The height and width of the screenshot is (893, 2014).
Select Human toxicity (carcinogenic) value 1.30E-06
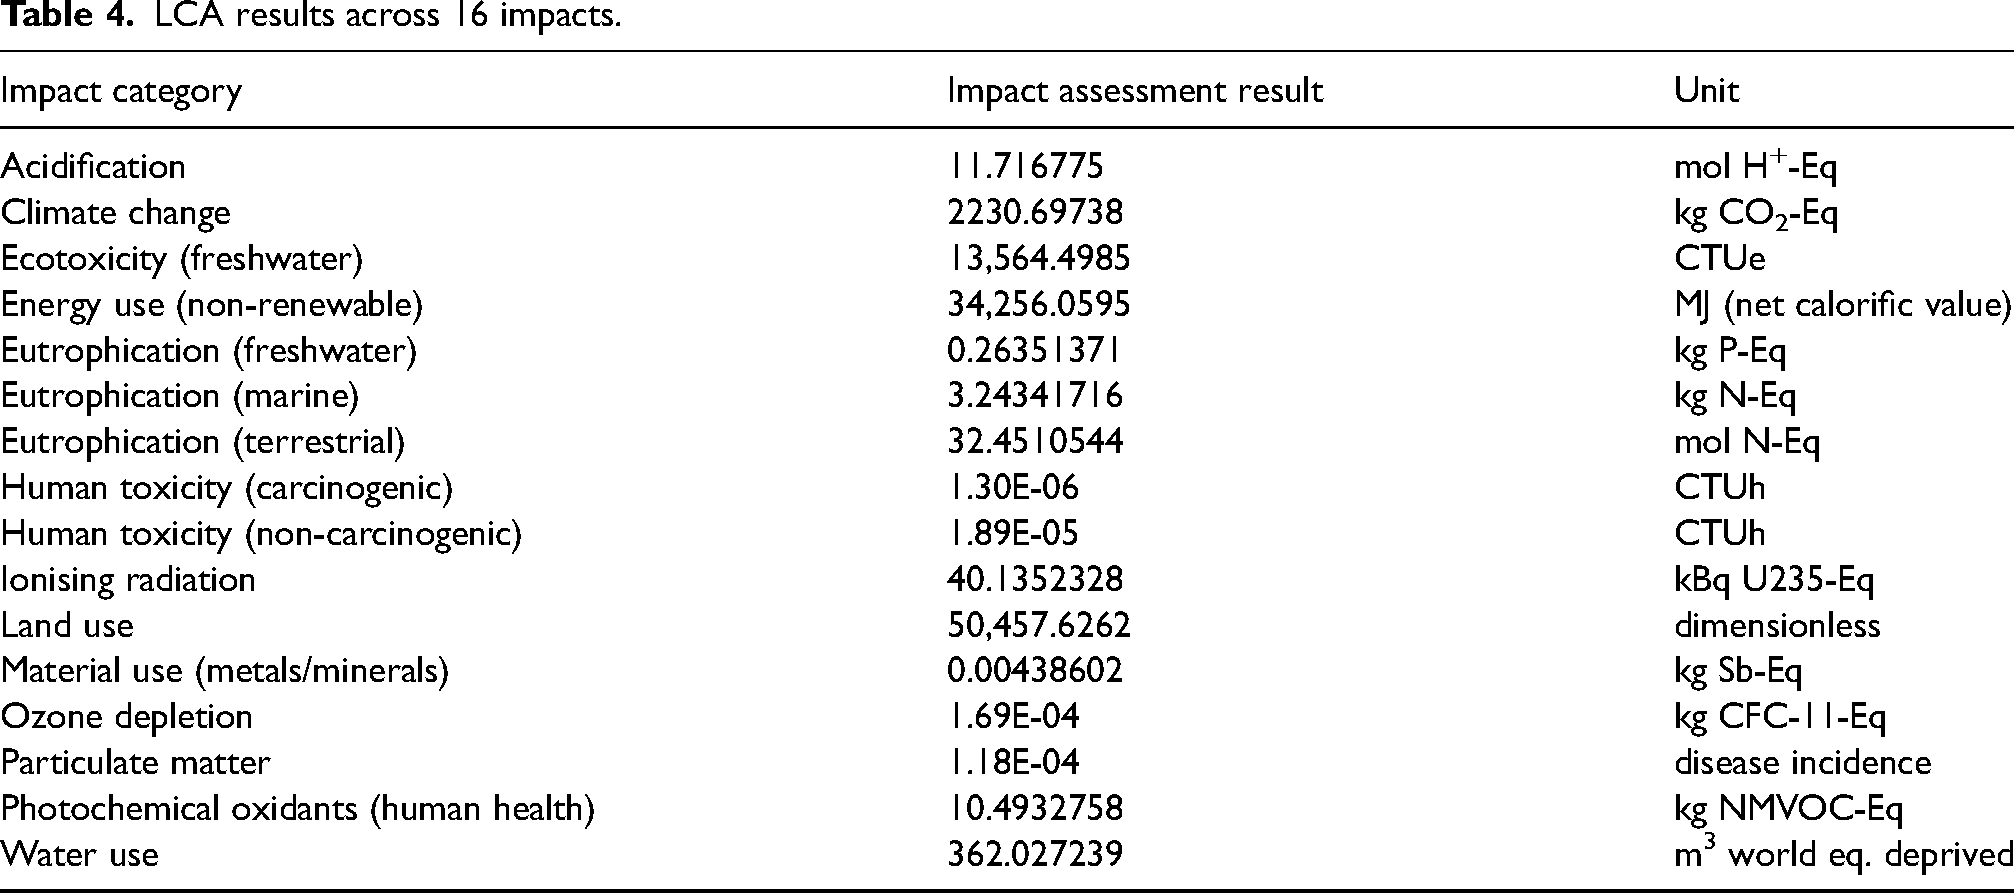1013,488
